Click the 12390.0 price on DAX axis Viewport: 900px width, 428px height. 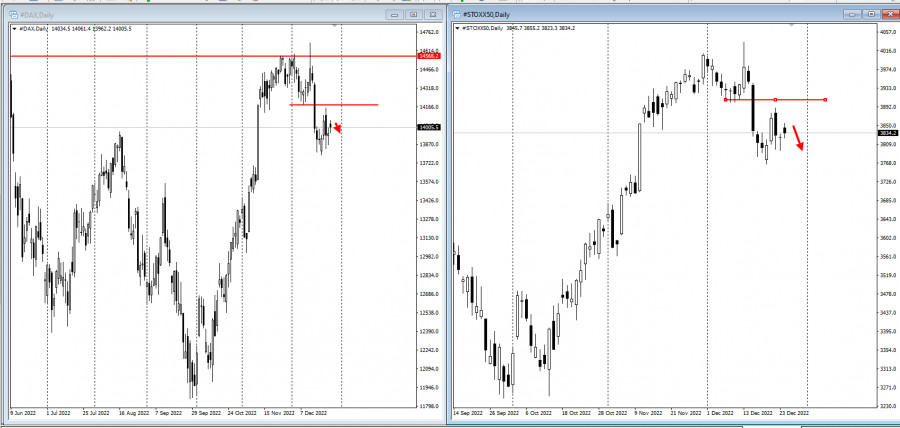coord(430,331)
